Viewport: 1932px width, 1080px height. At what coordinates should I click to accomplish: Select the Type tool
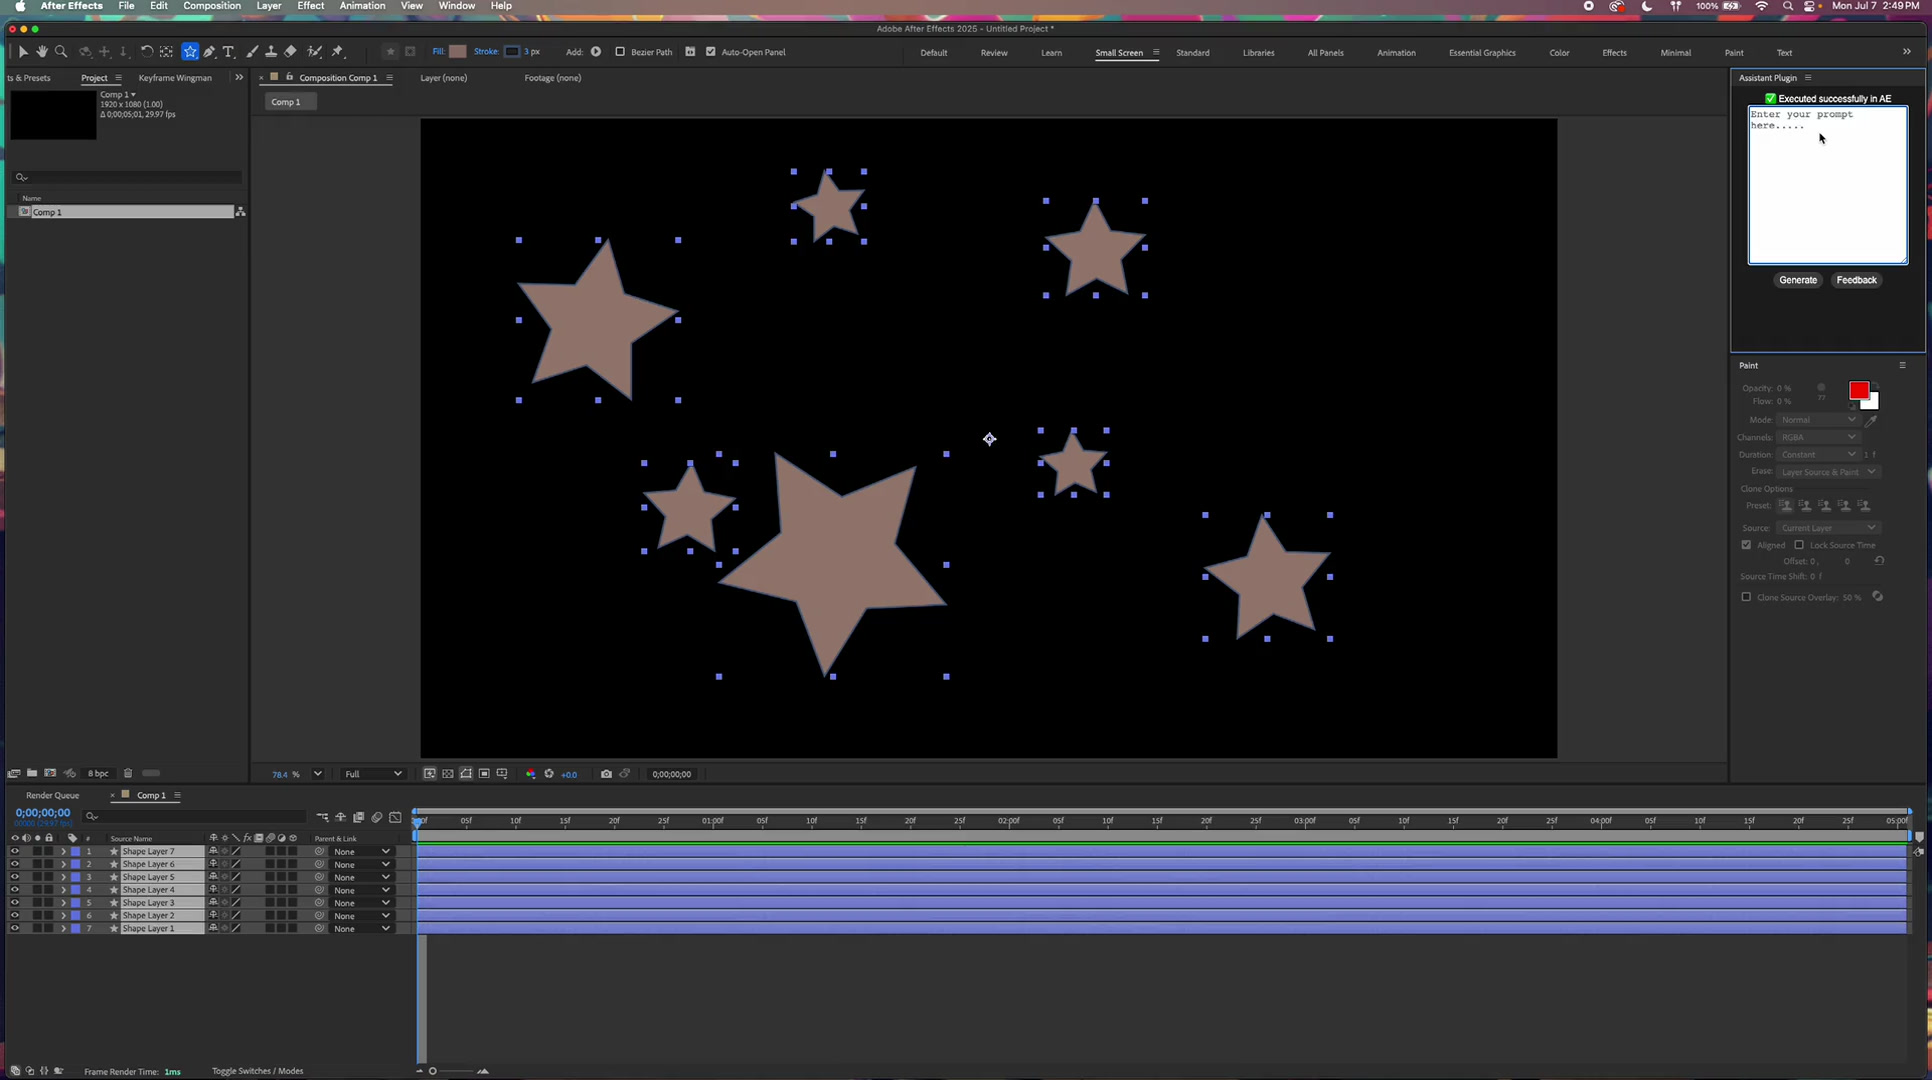228,51
